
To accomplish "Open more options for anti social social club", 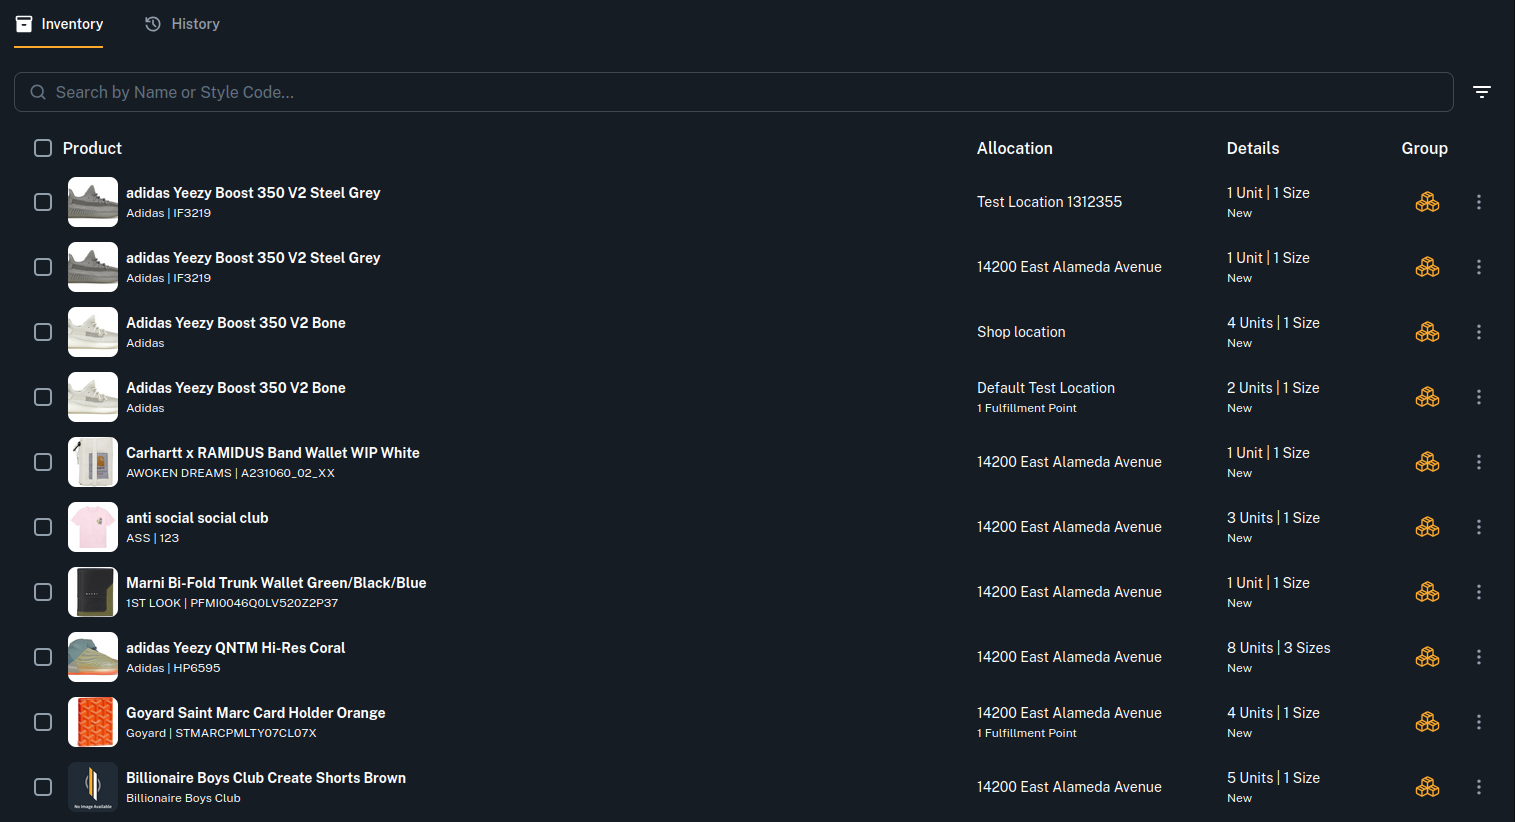I will pyautogui.click(x=1479, y=527).
